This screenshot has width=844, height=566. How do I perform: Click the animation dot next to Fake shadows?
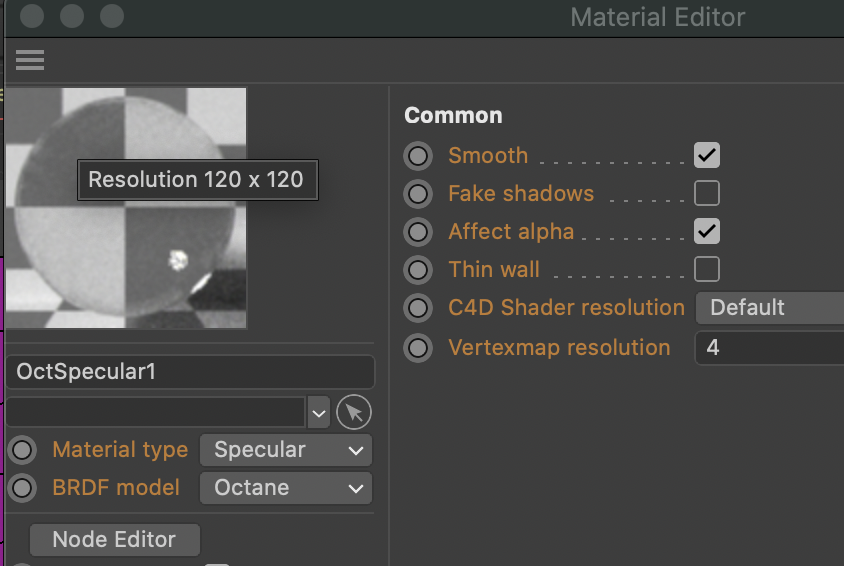pyautogui.click(x=418, y=194)
